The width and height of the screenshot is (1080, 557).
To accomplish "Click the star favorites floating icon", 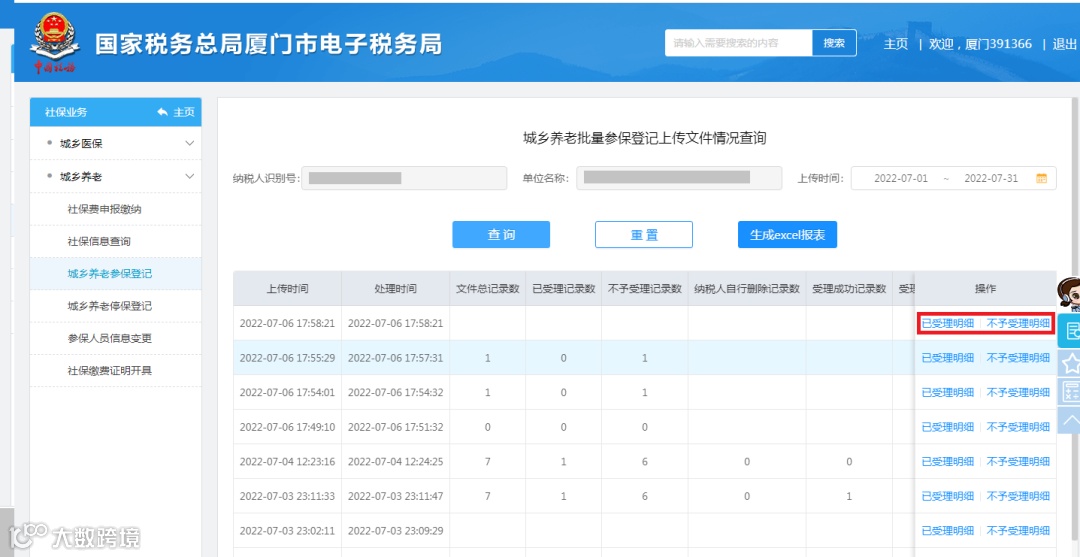I will (1071, 363).
